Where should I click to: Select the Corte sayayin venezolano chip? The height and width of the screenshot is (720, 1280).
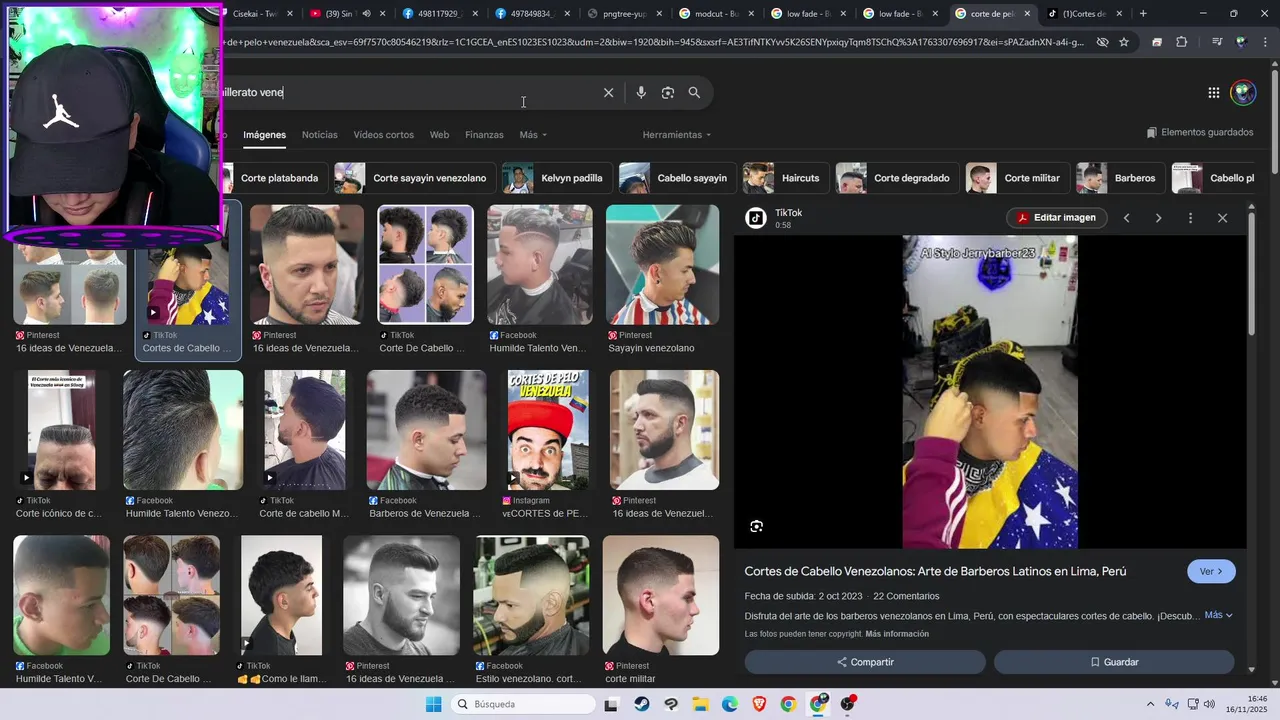[x=415, y=178]
